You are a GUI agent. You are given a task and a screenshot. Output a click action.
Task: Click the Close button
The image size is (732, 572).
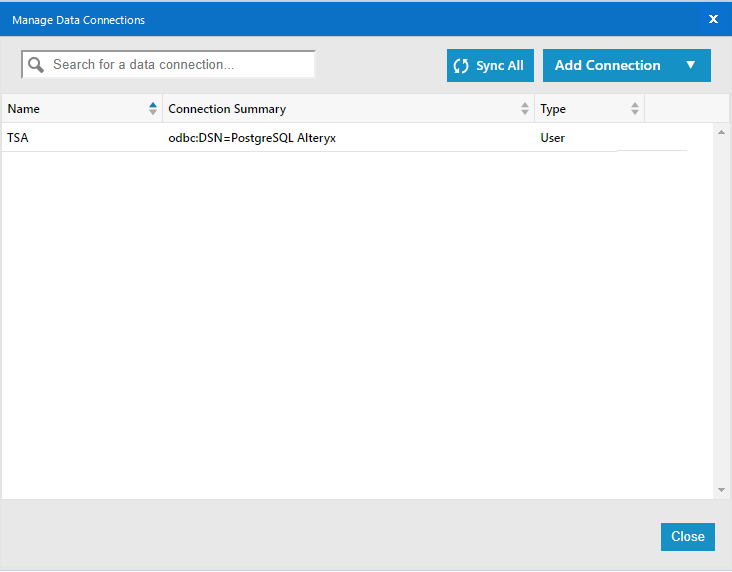688,537
